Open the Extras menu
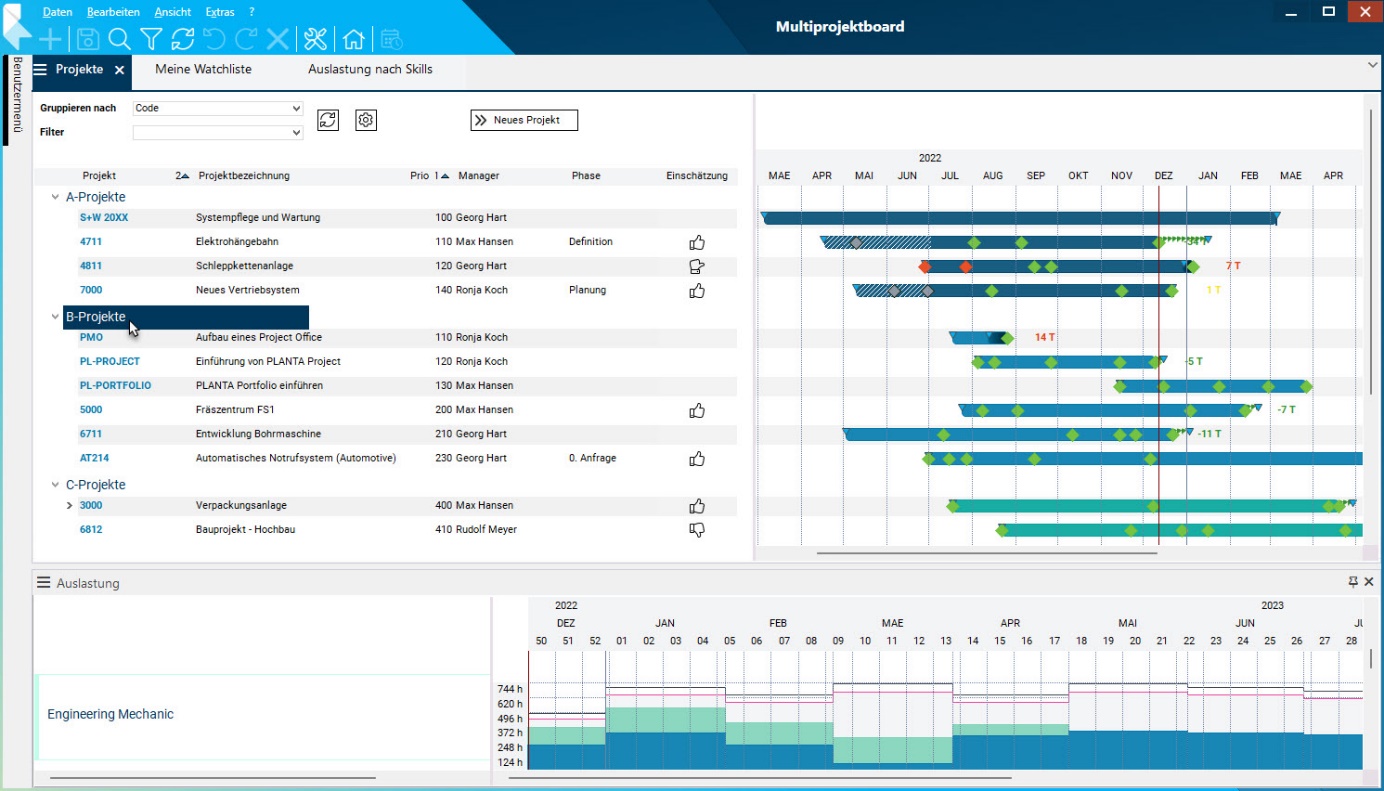 click(x=218, y=12)
